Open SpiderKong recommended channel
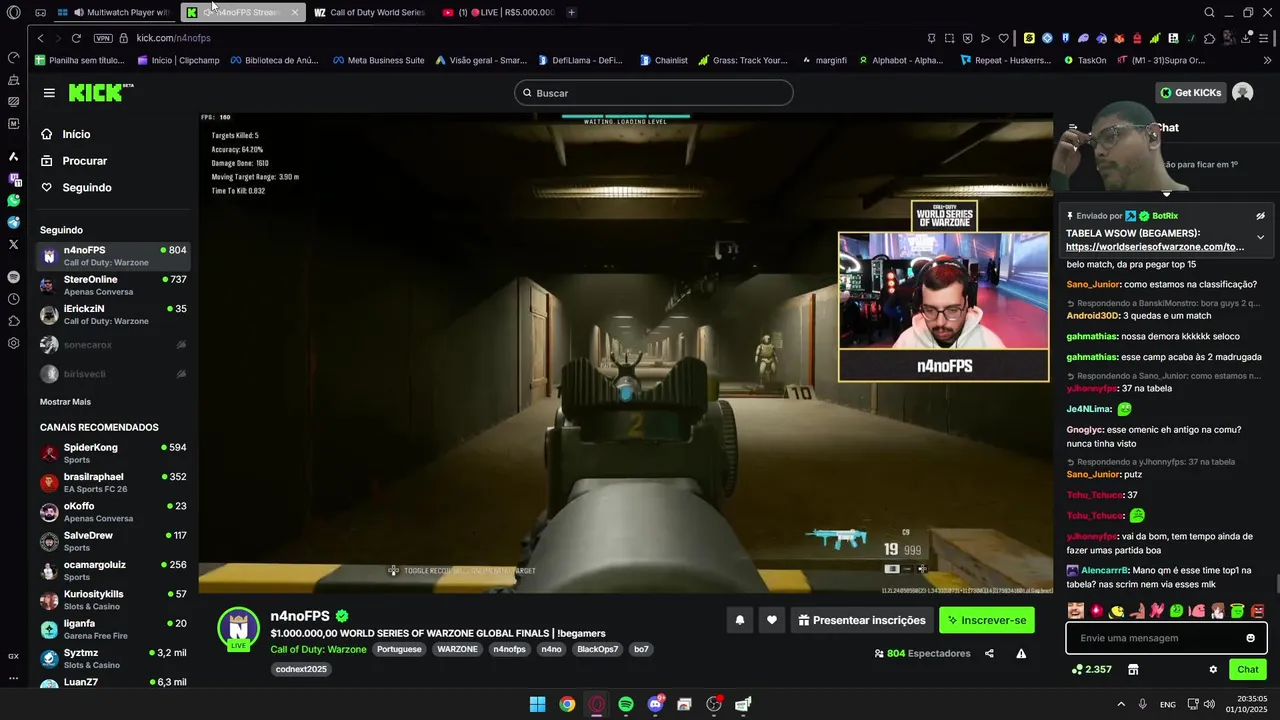Screen dimensions: 1280x720 coord(114,453)
